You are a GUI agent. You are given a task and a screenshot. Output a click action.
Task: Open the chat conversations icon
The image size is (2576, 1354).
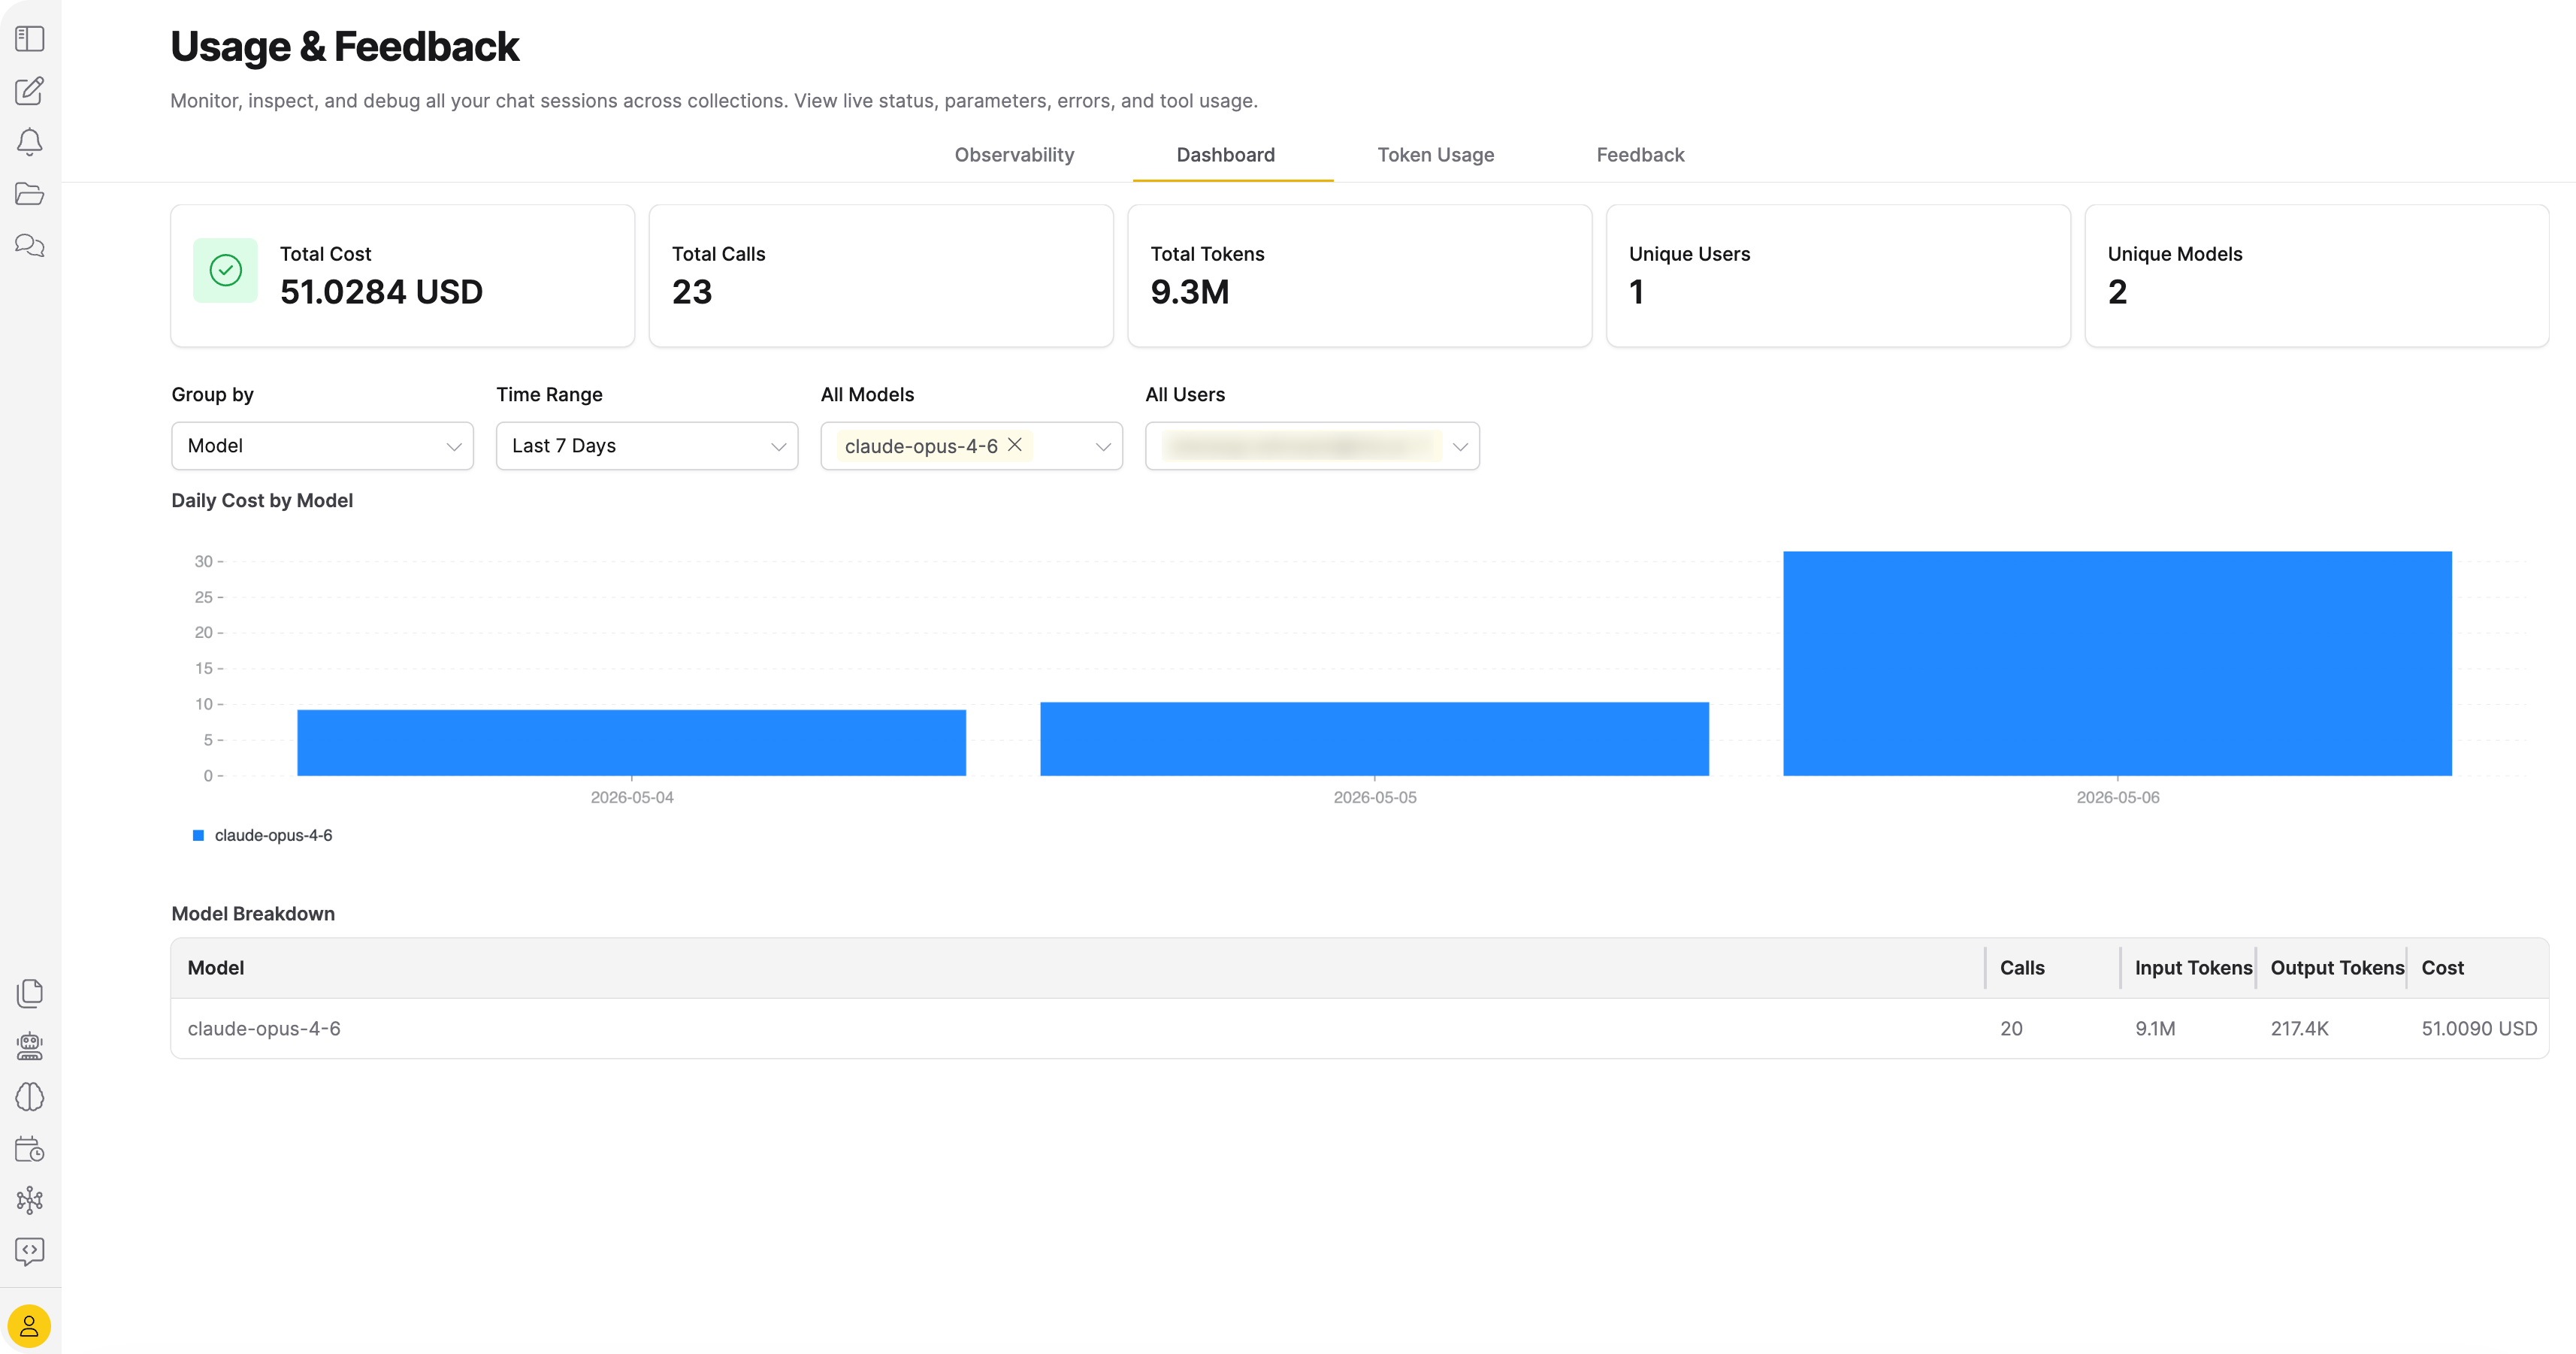tap(30, 246)
